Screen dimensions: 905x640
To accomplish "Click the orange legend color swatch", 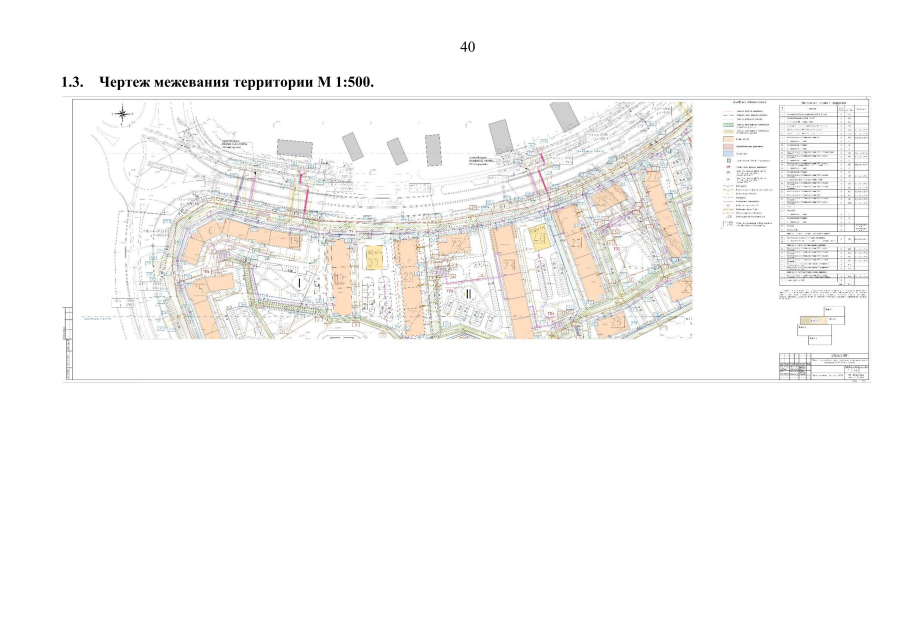I will 728,139.
